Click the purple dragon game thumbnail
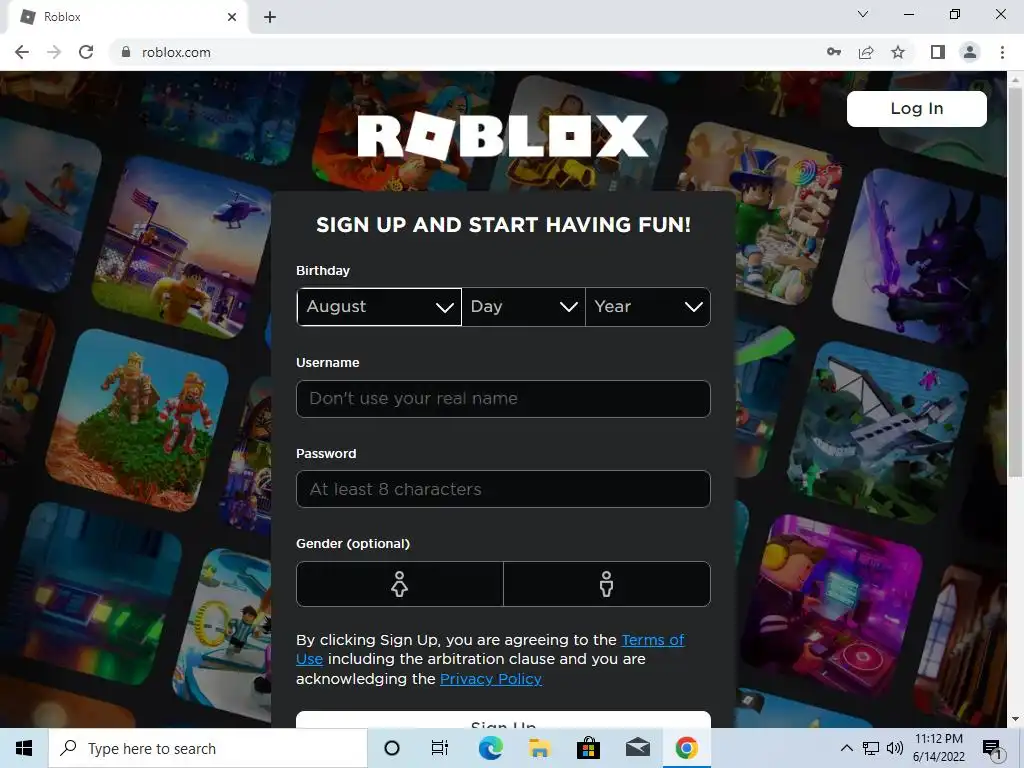Image resolution: width=1024 pixels, height=768 pixels. (x=921, y=256)
